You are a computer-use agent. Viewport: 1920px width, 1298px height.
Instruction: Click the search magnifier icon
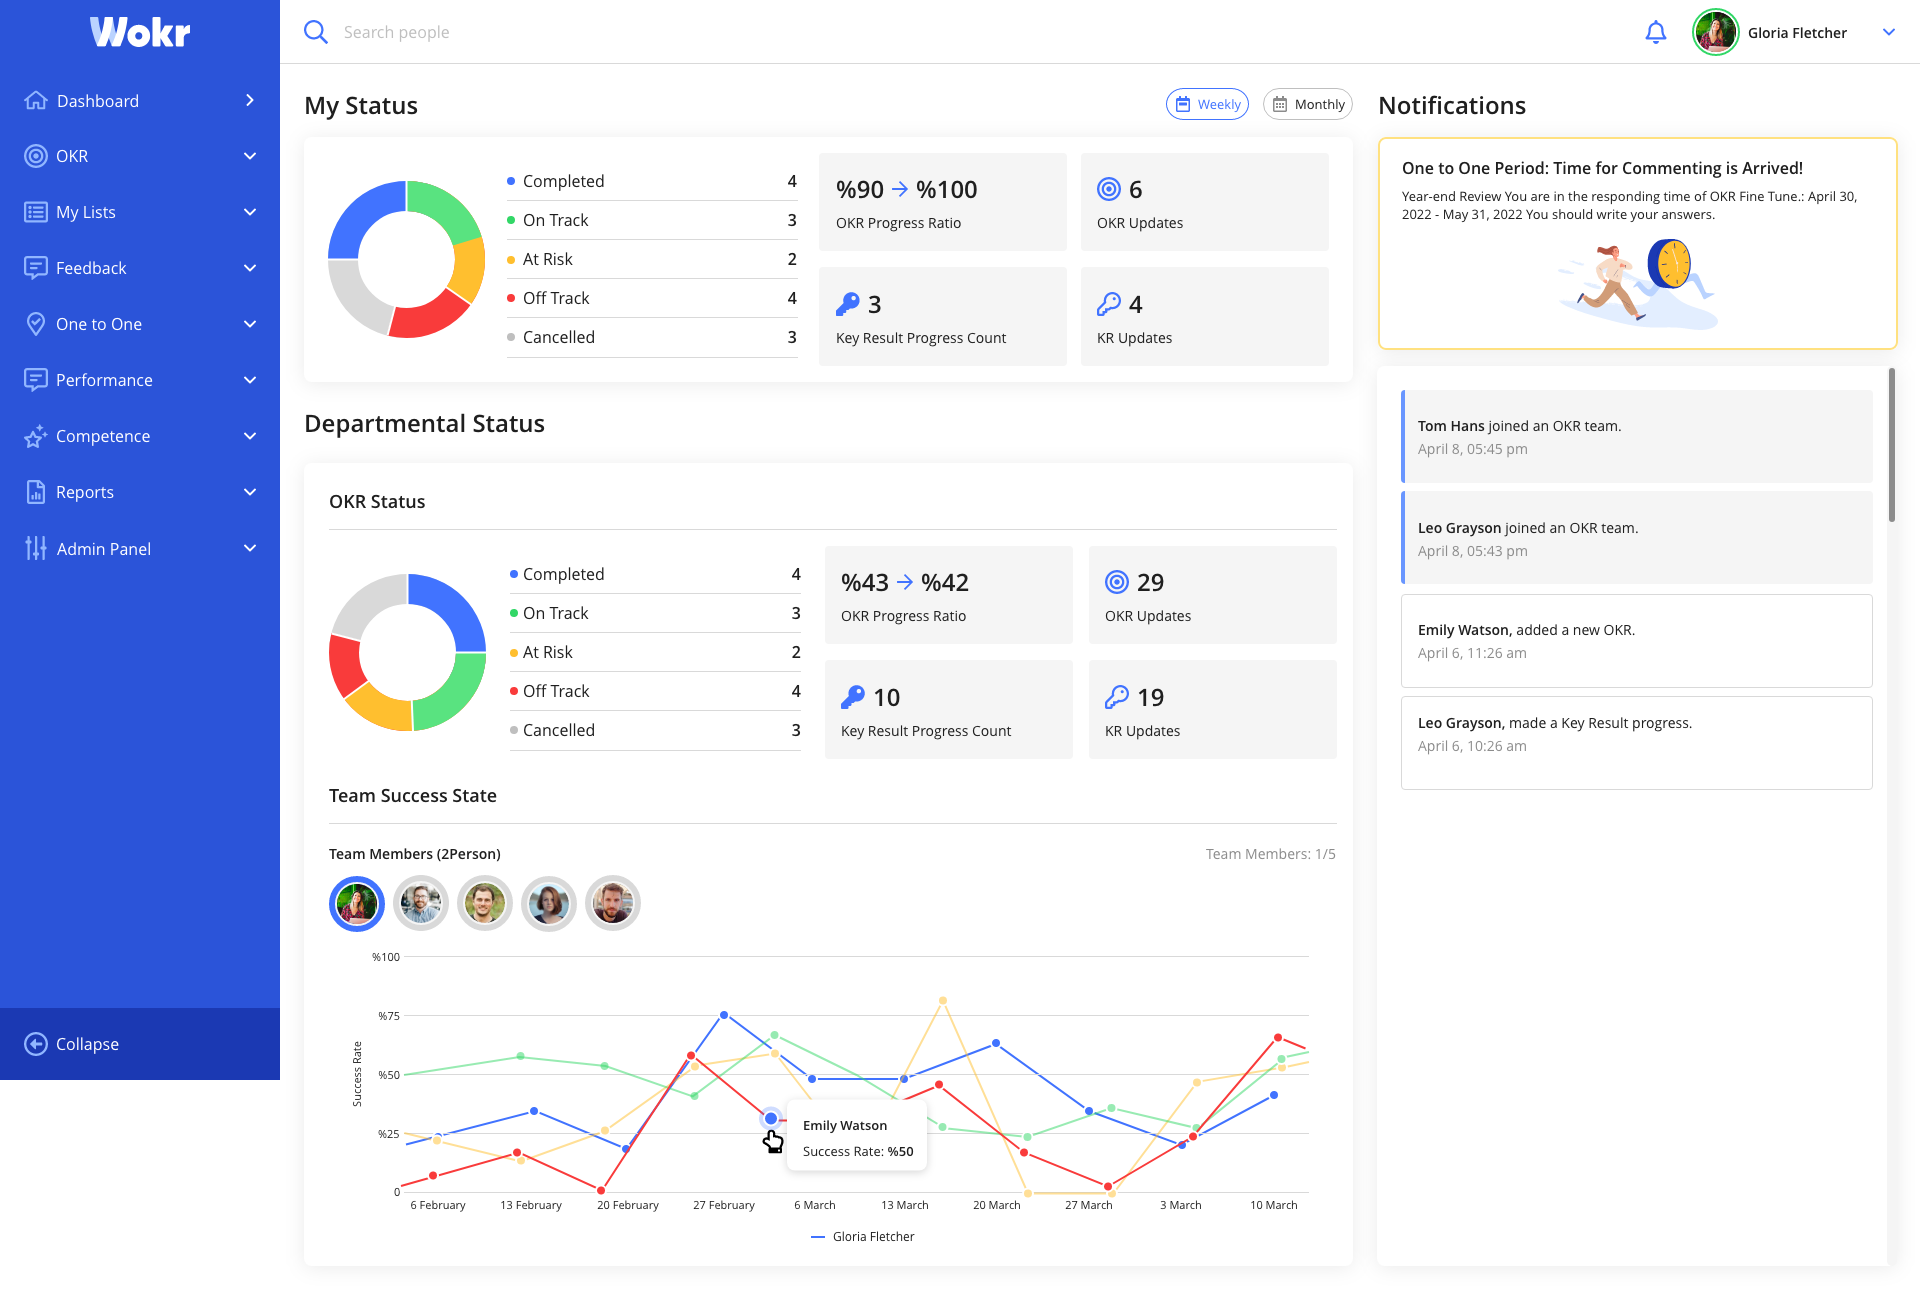tap(315, 31)
